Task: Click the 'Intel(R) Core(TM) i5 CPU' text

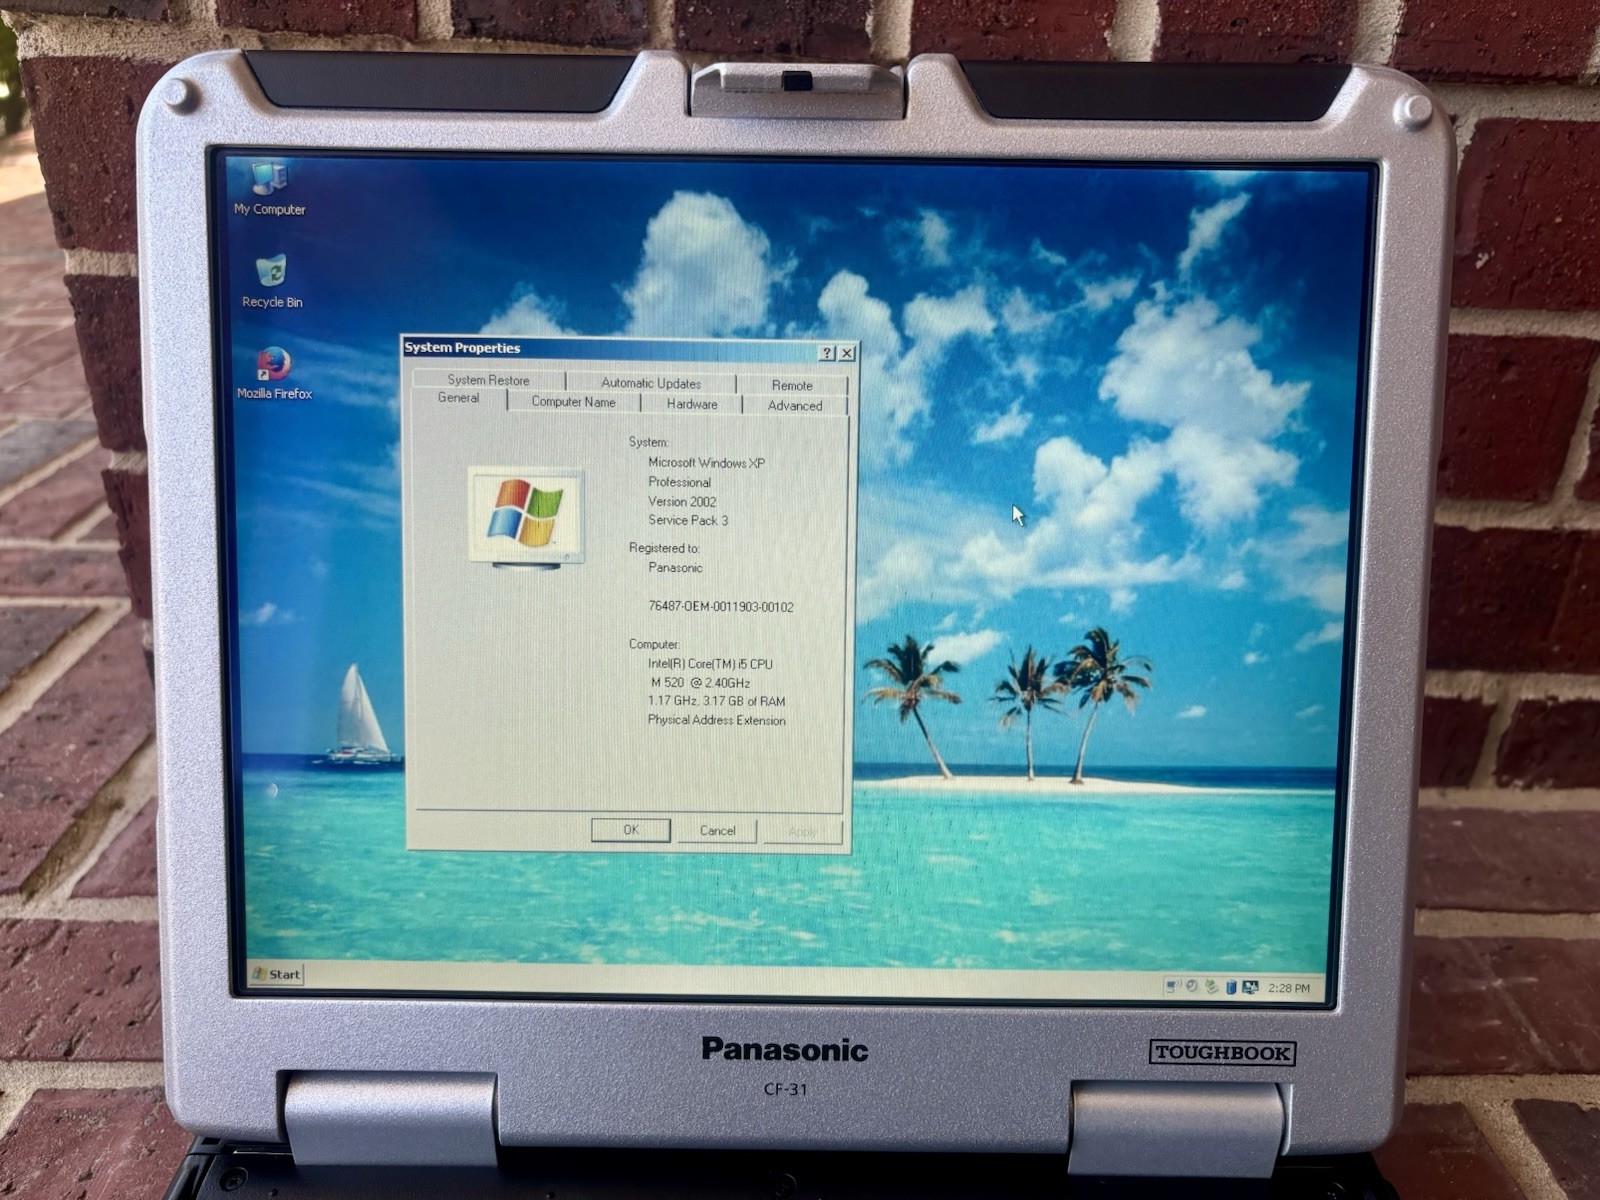Action: [x=710, y=664]
